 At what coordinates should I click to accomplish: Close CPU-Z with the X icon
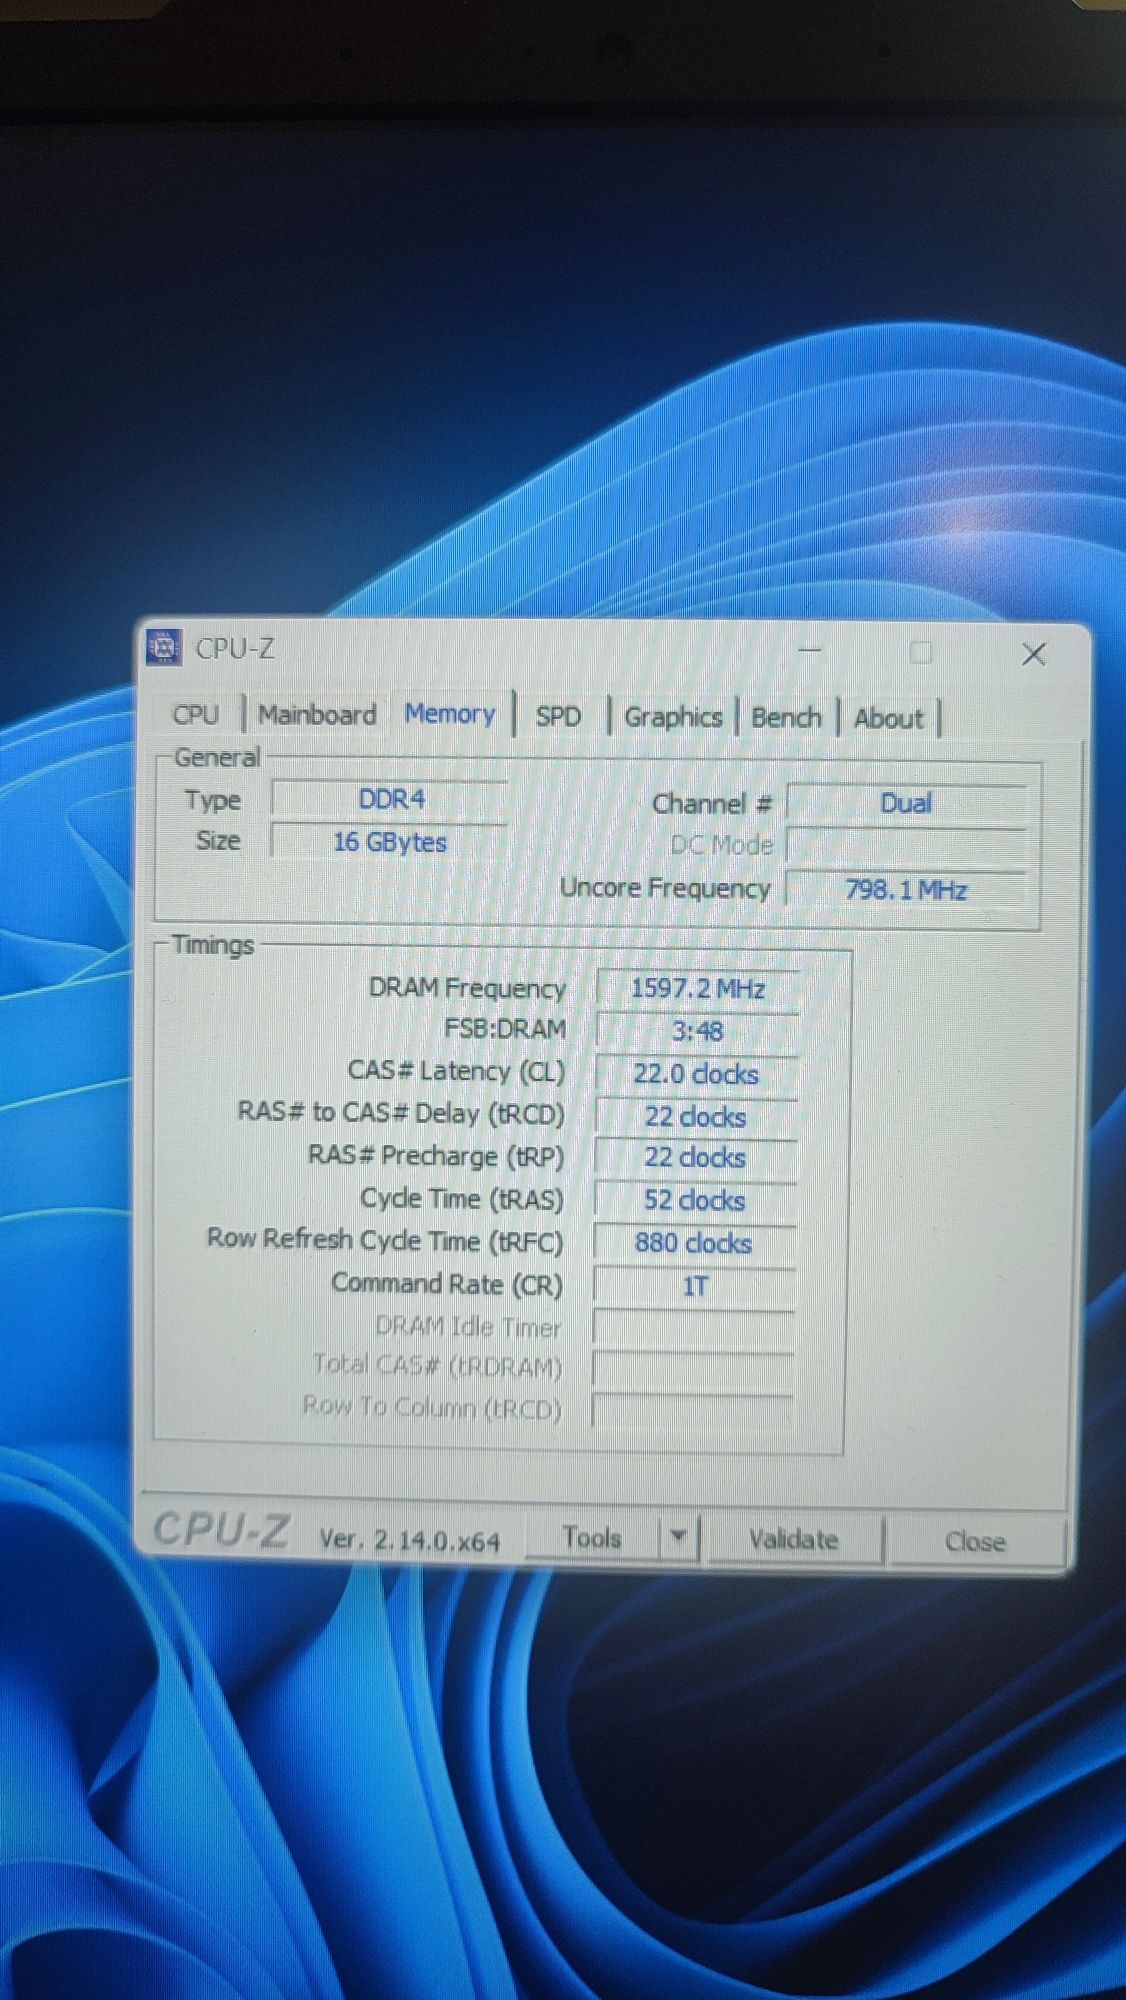(x=1034, y=654)
